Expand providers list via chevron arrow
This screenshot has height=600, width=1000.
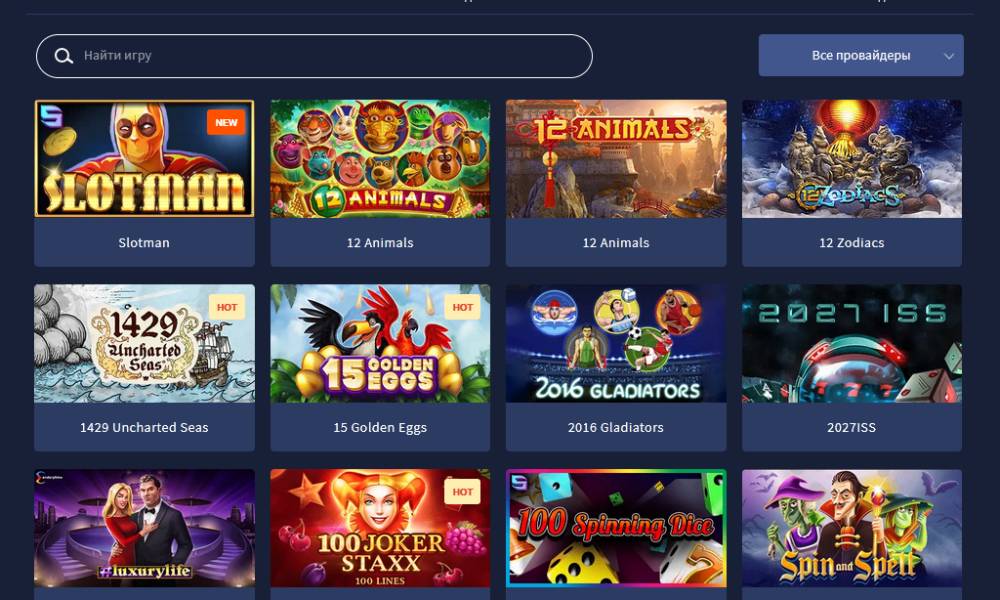pos(949,56)
